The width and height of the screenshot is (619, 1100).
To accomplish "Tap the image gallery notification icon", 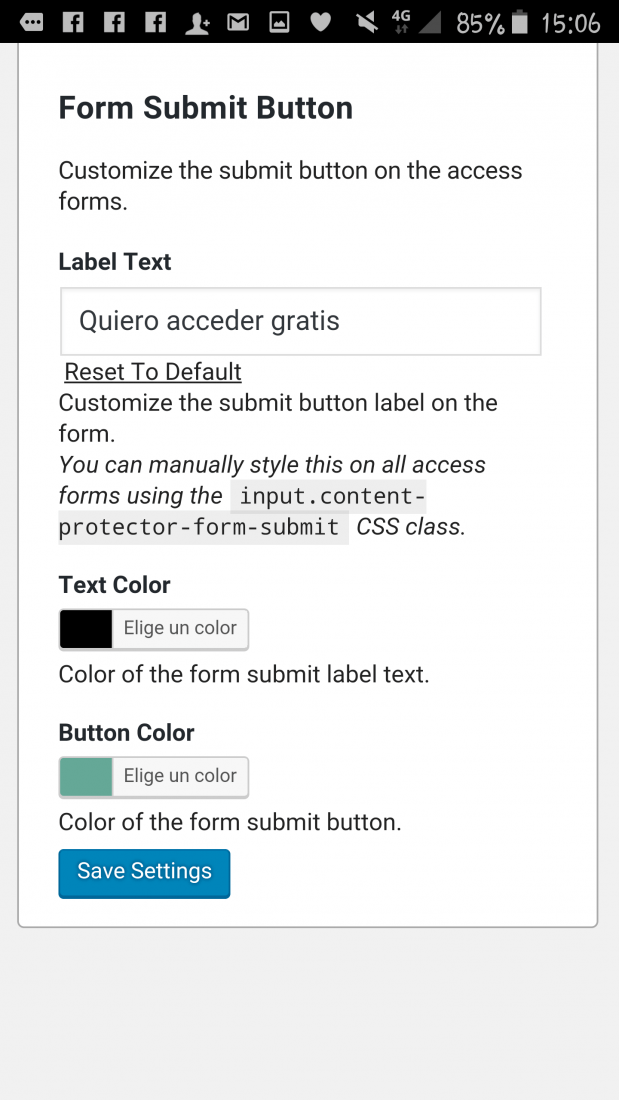I will (279, 23).
